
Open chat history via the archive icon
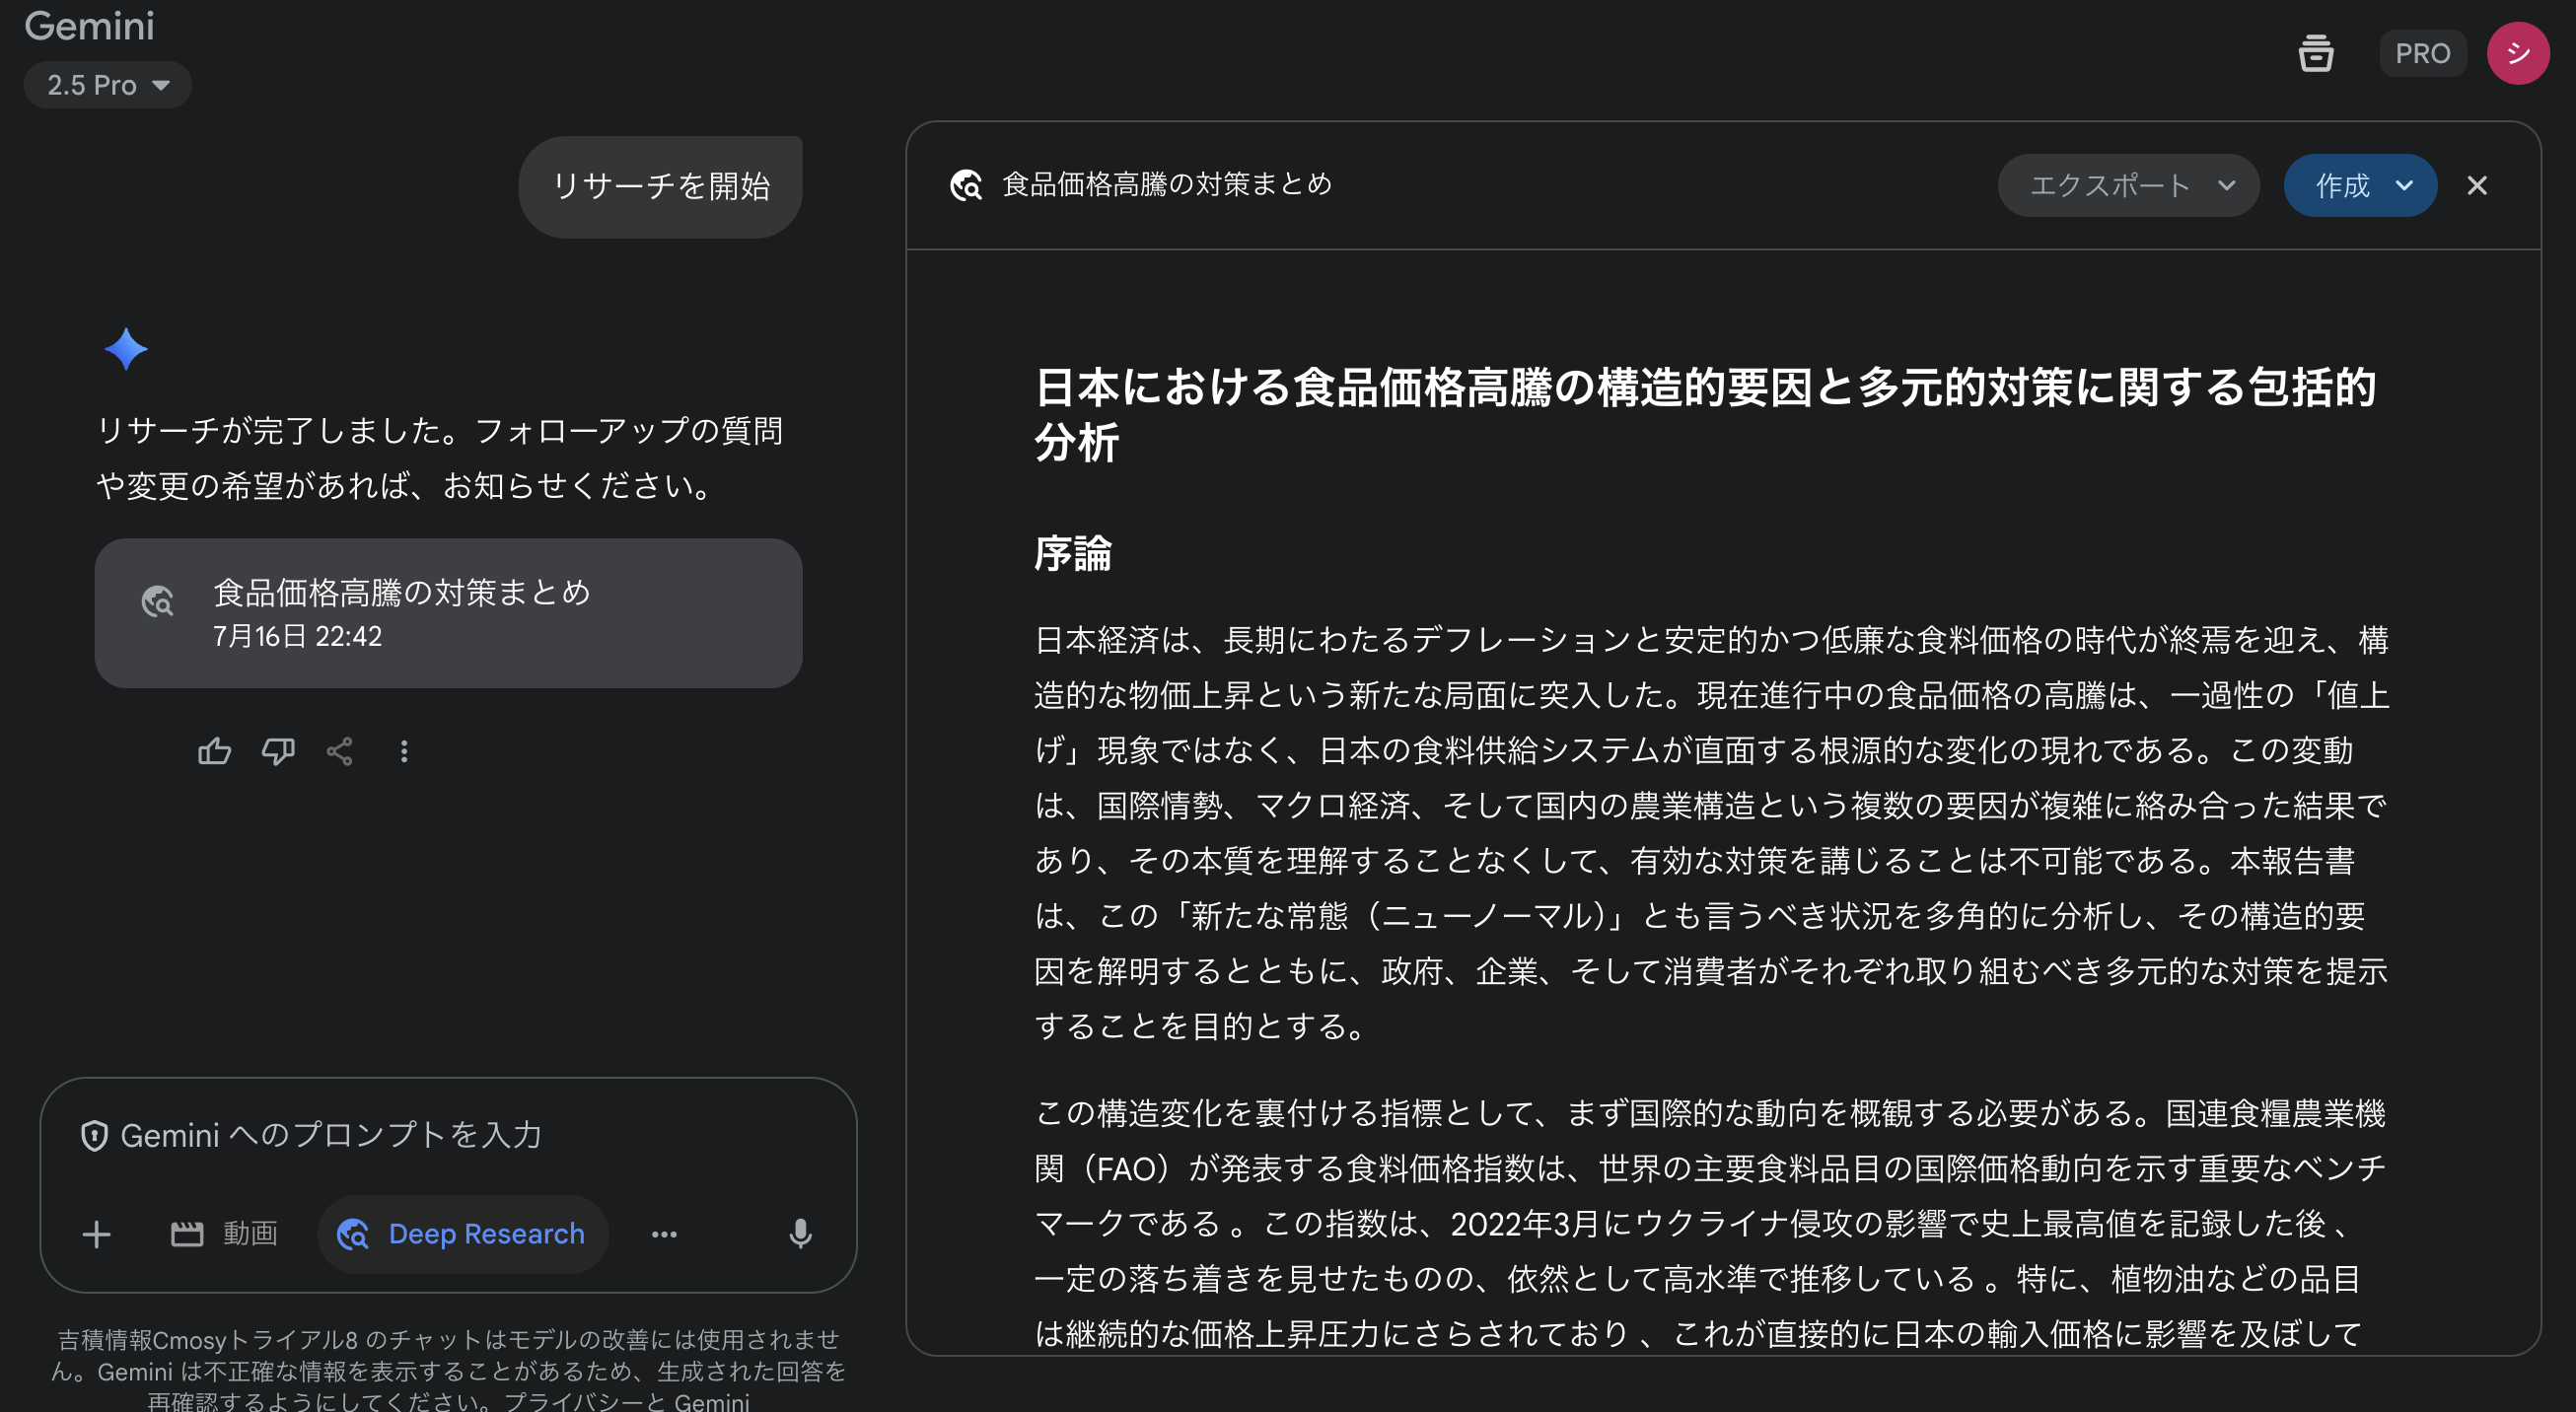pos(2316,54)
